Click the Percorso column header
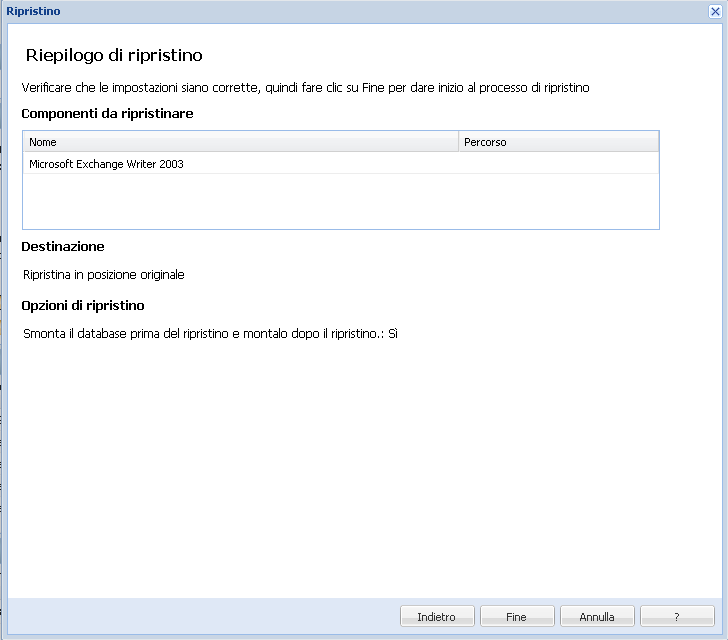Screen dimensions: 728x640 click(559, 142)
